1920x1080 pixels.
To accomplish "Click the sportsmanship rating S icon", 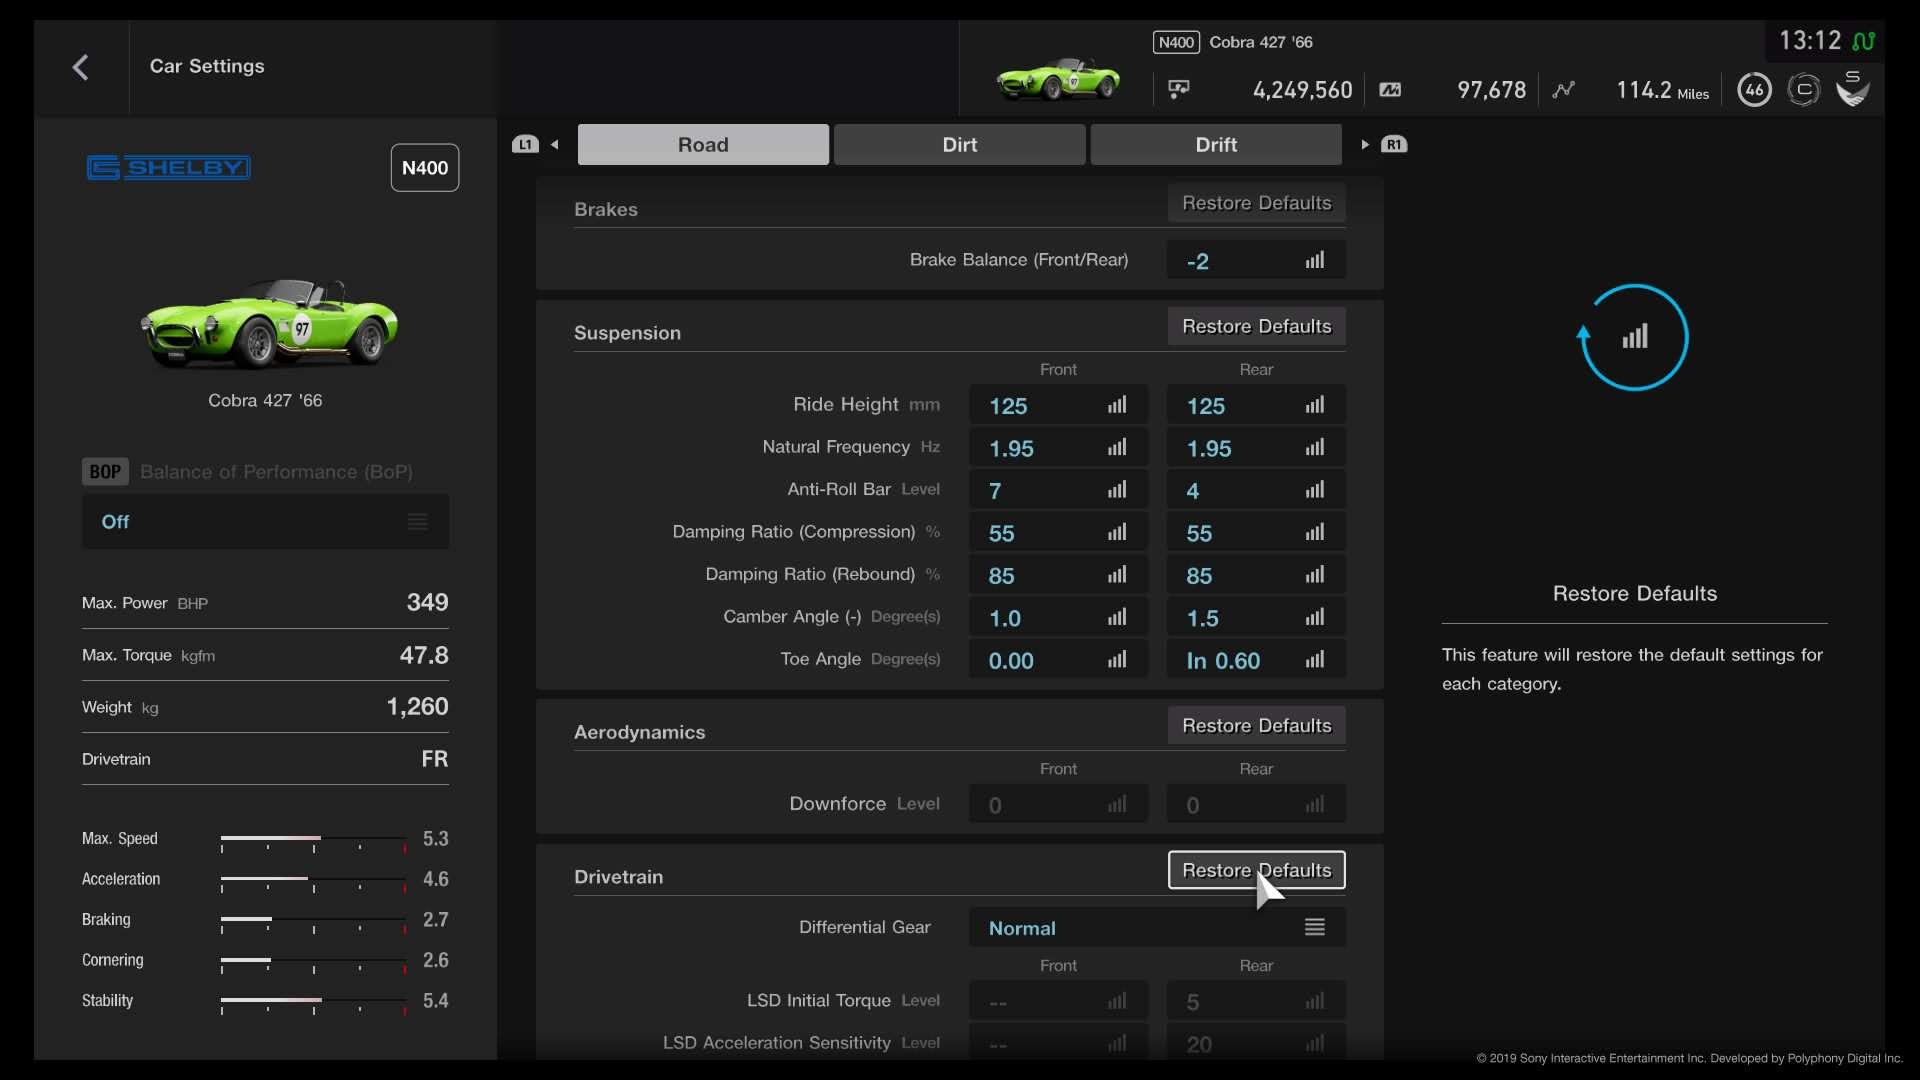I will [x=1853, y=89].
